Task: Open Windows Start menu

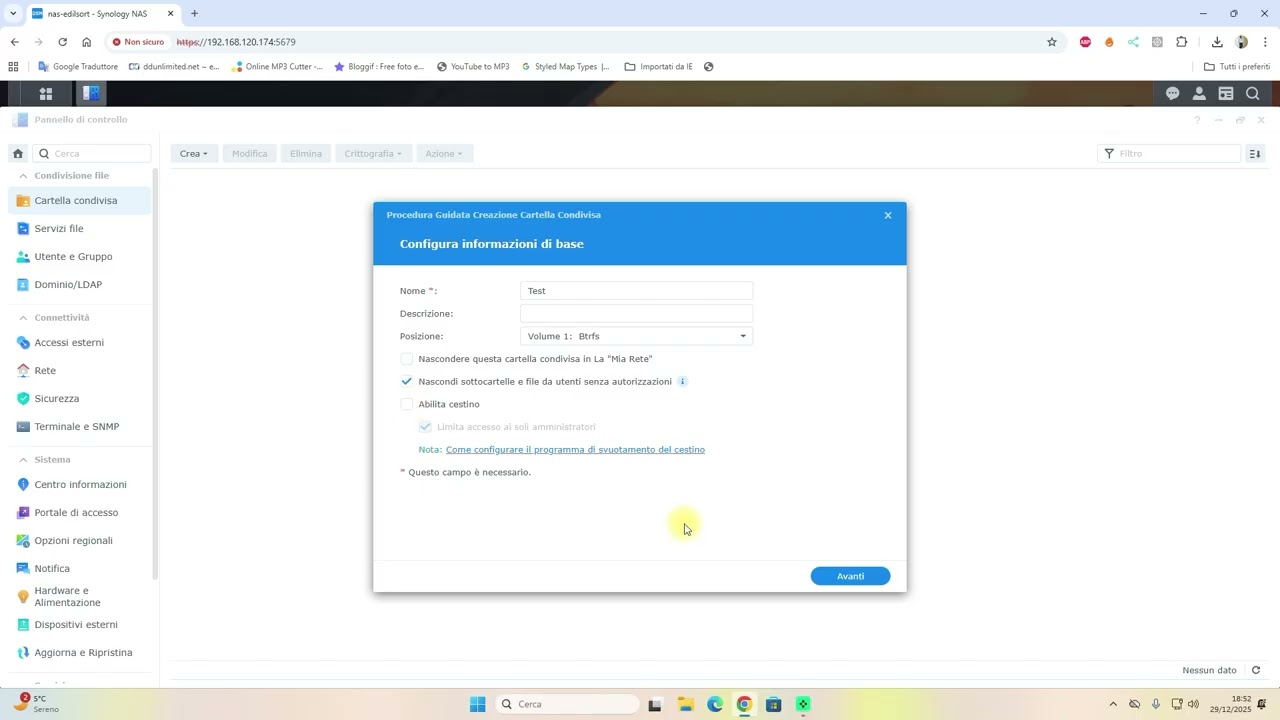Action: [478, 704]
